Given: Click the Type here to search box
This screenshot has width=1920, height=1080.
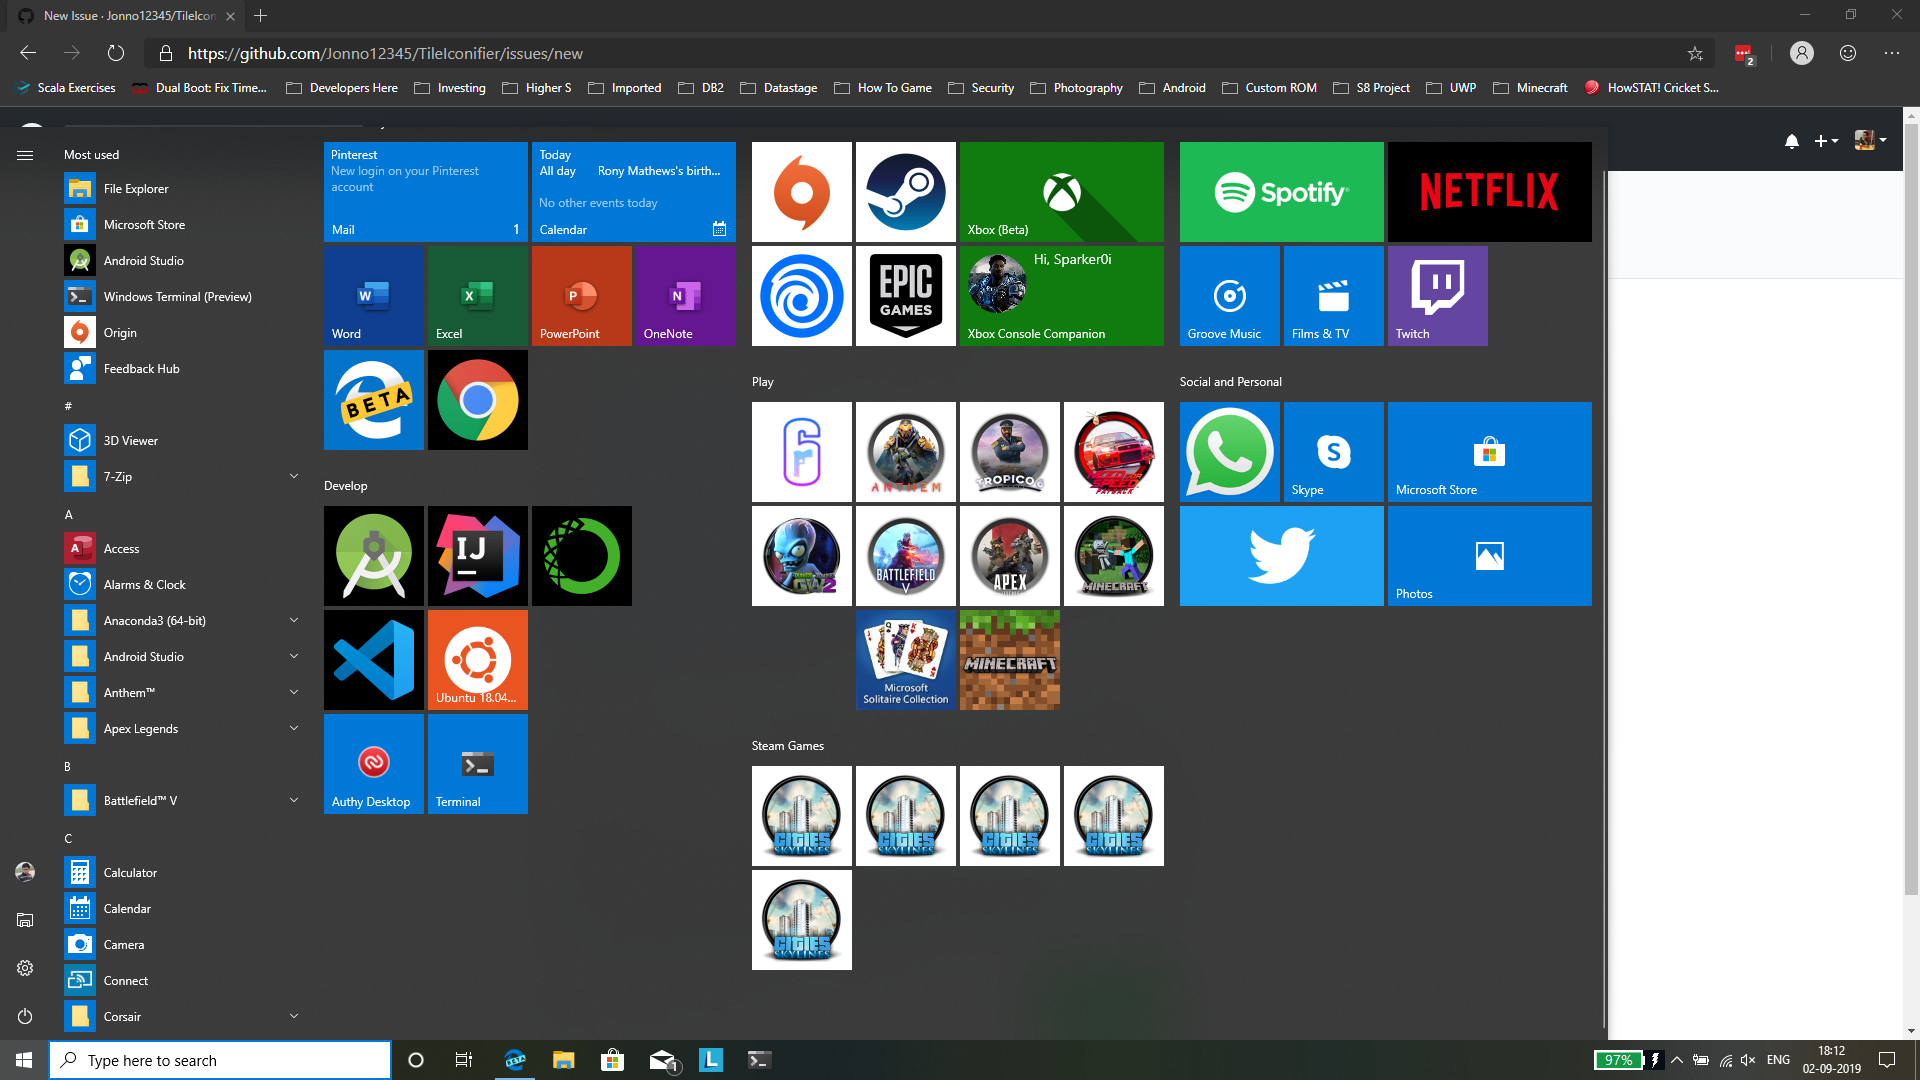Looking at the screenshot, I should [220, 1059].
